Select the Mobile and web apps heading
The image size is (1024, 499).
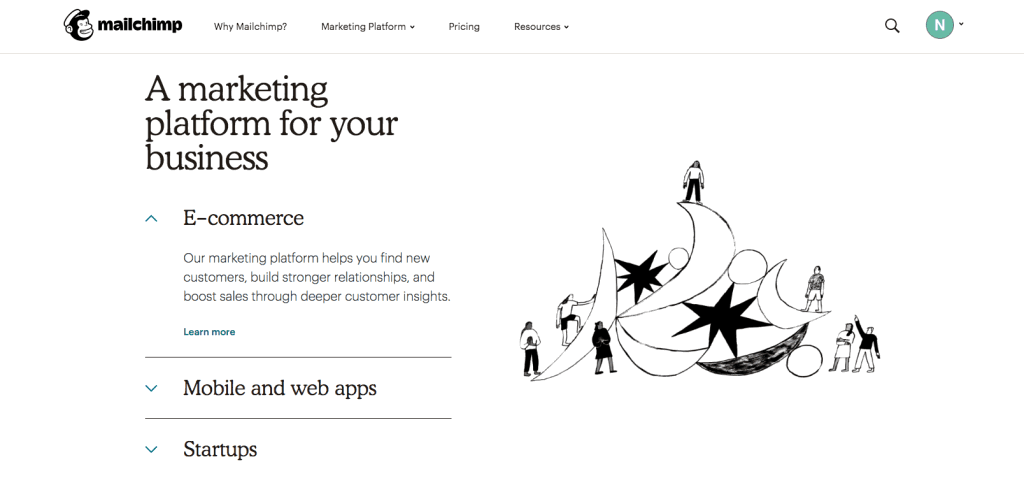click(x=280, y=388)
